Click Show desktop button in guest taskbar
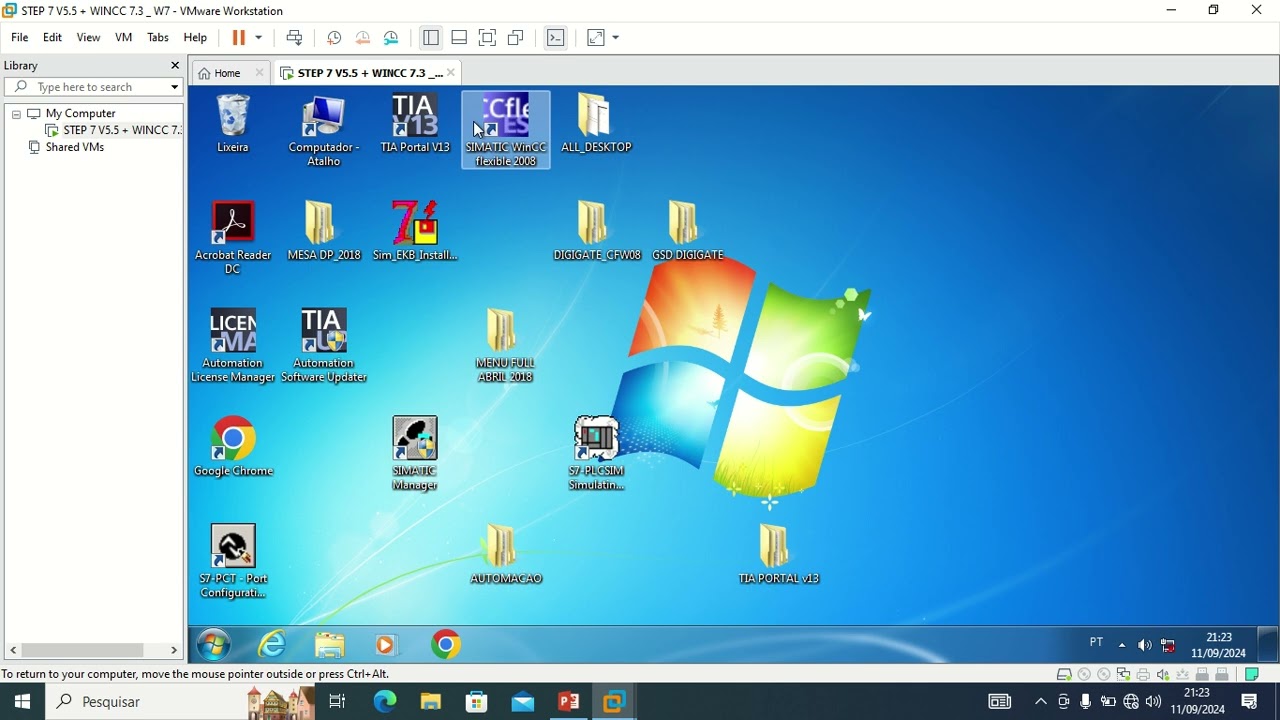The height and width of the screenshot is (720, 1280). click(x=1267, y=645)
